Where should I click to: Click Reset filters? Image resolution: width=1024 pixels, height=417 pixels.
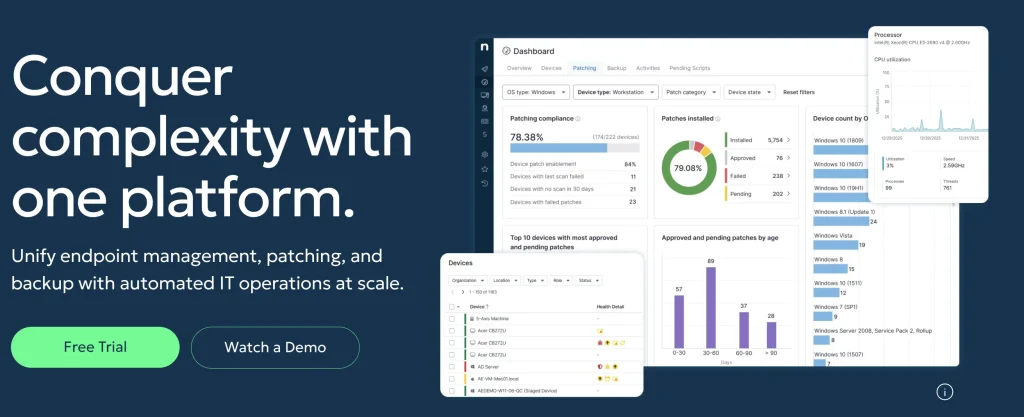799,92
